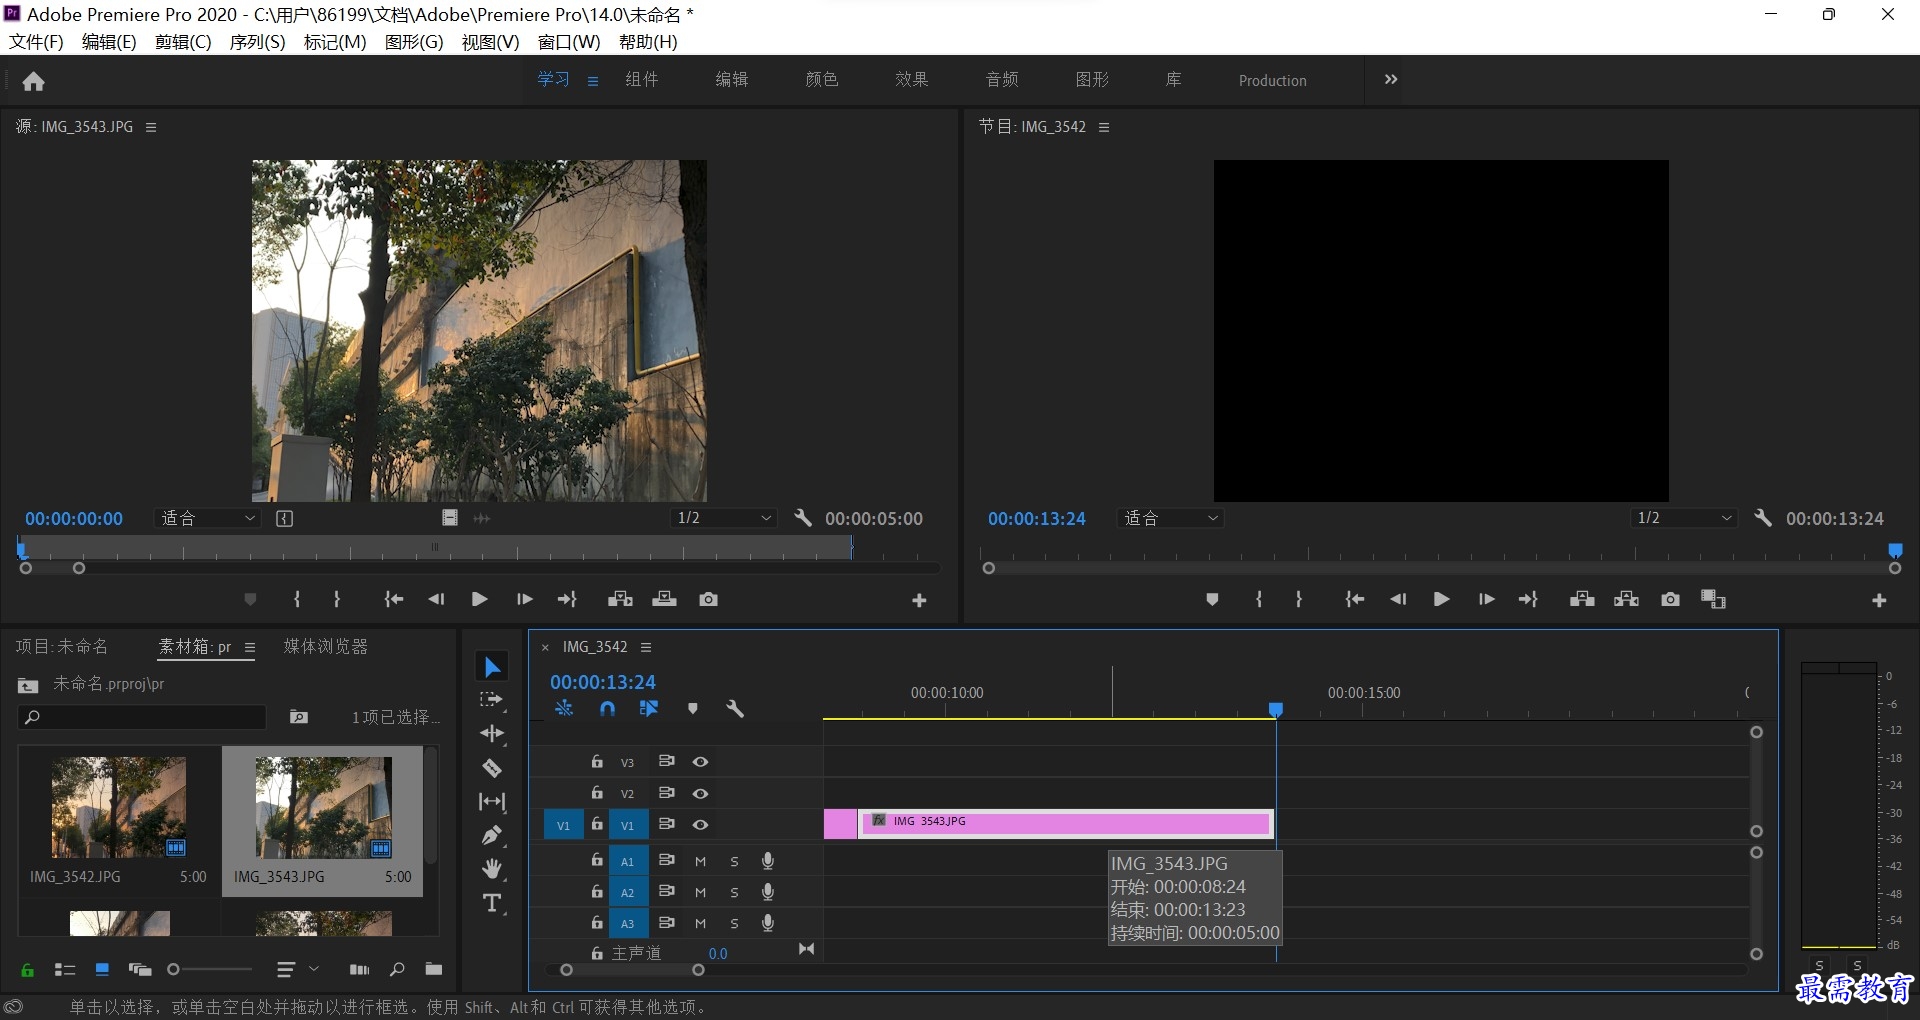
Task: Close the IMG_3542 sequence tab
Action: (545, 647)
